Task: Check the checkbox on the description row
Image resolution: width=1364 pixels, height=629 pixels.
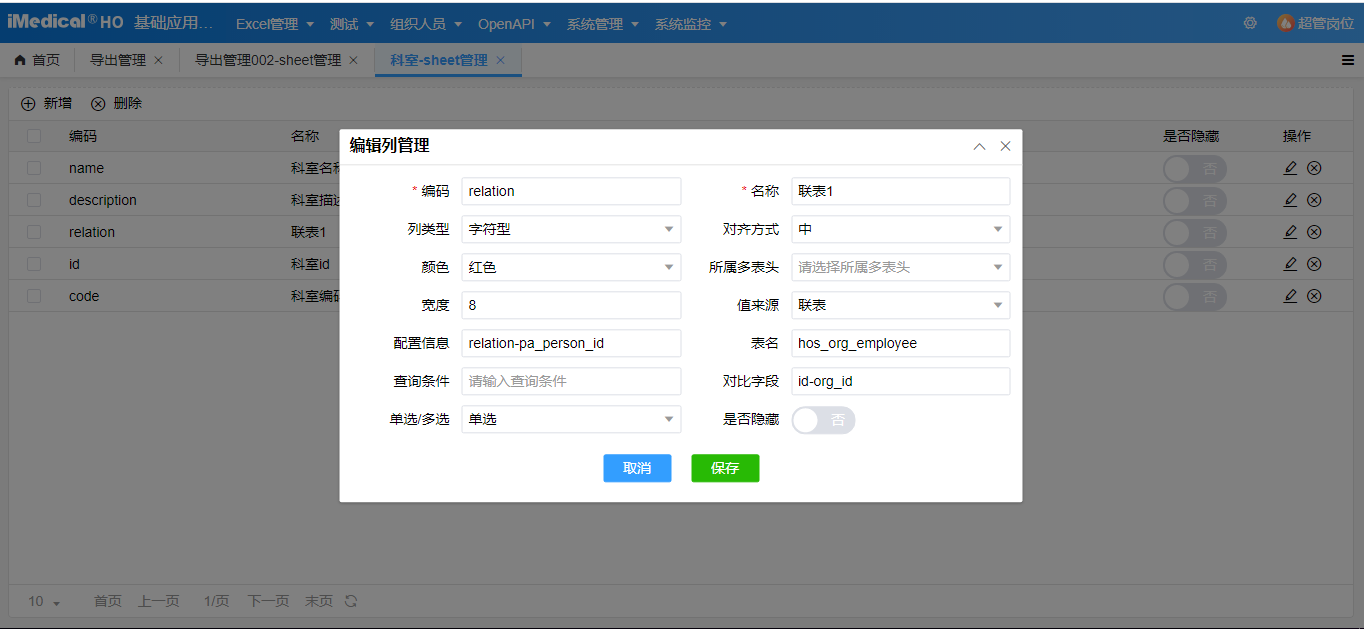Action: (x=33, y=200)
